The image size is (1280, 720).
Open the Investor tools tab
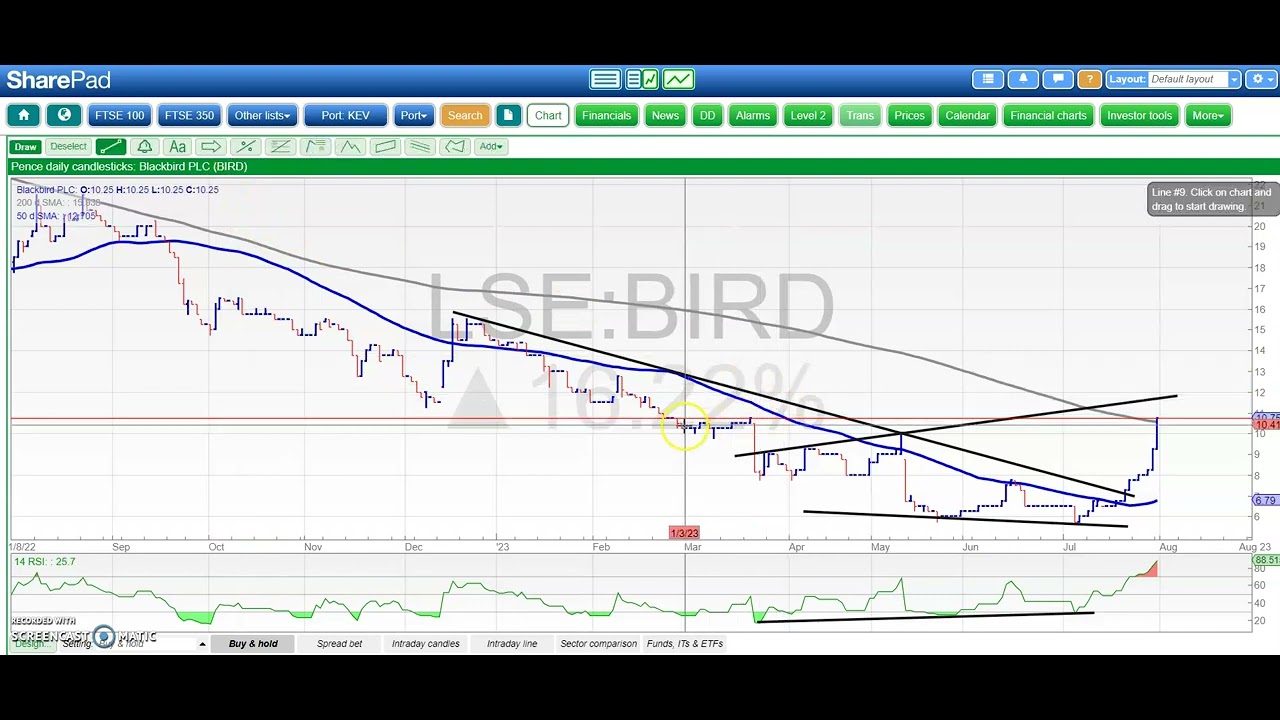pyautogui.click(x=1139, y=115)
